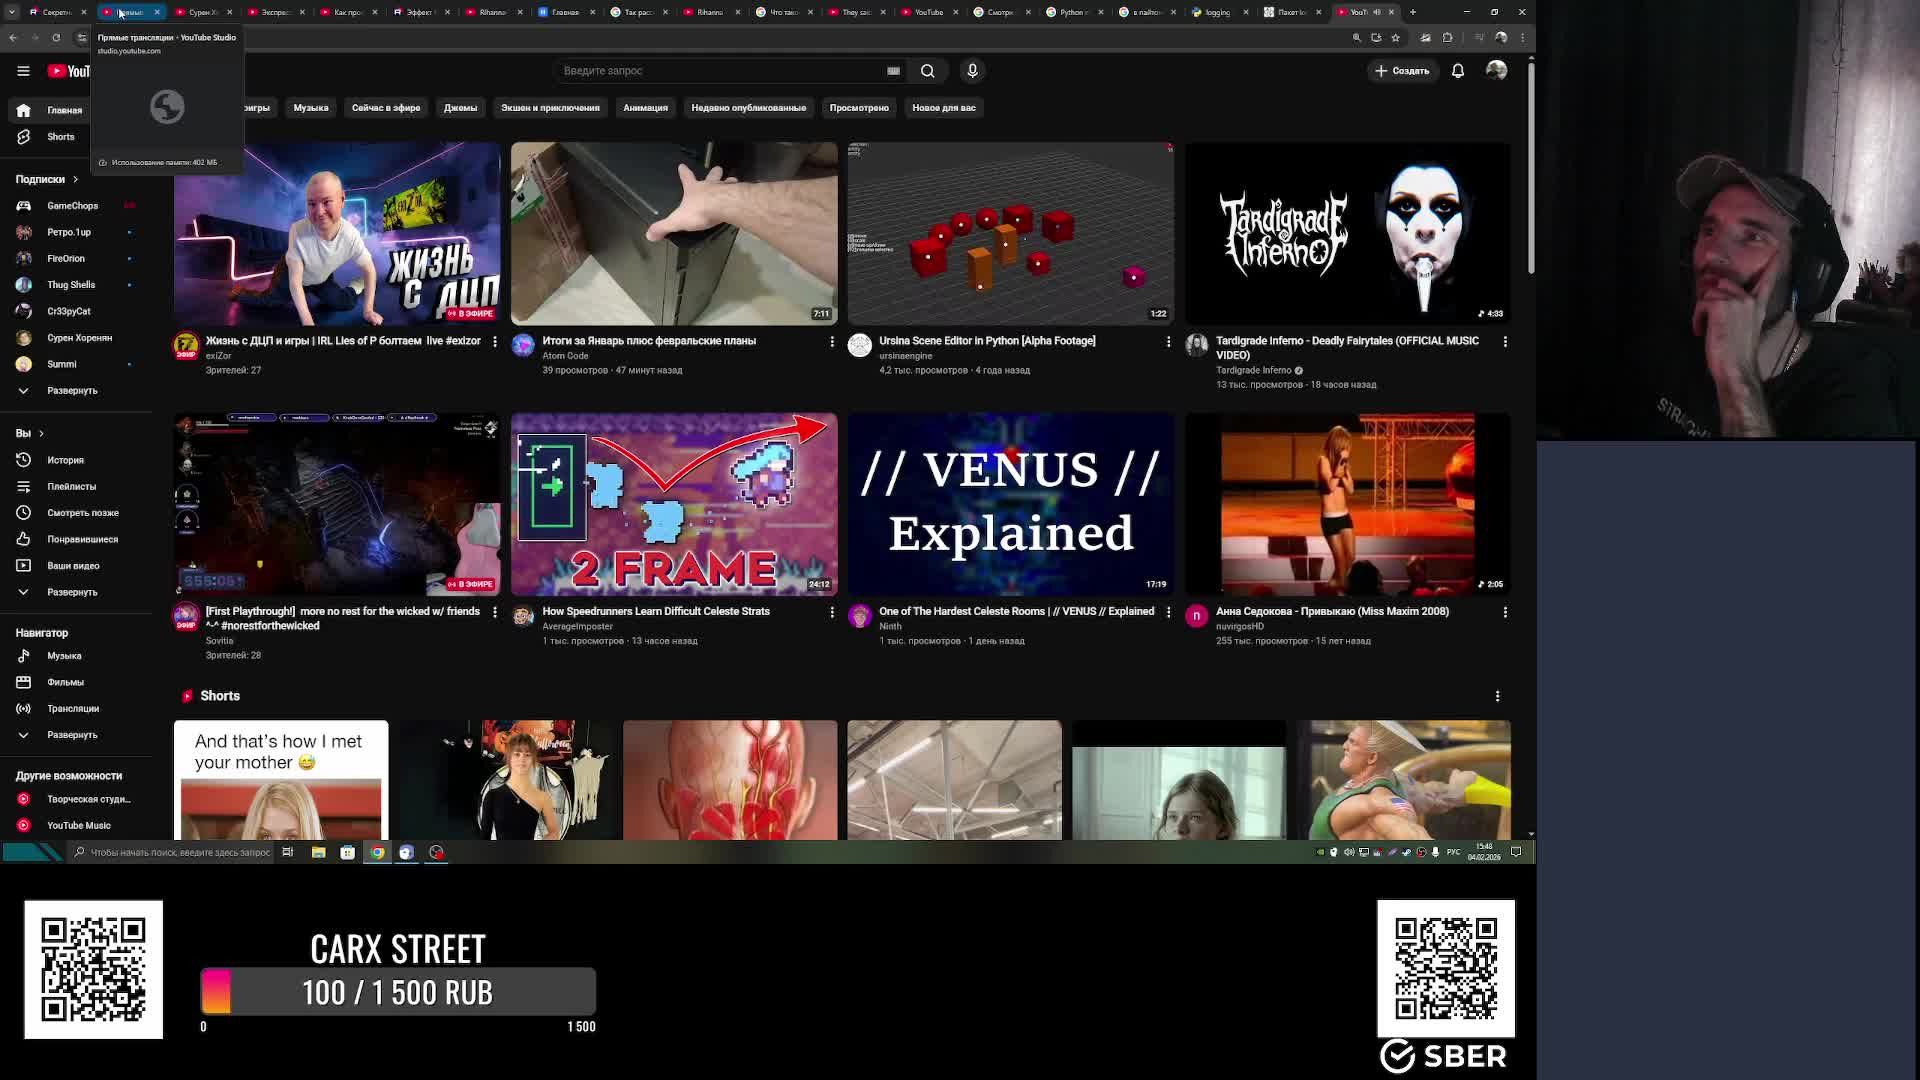The image size is (1920, 1080).
Task: Filter by Недавно опубликованные chip
Action: [748, 108]
